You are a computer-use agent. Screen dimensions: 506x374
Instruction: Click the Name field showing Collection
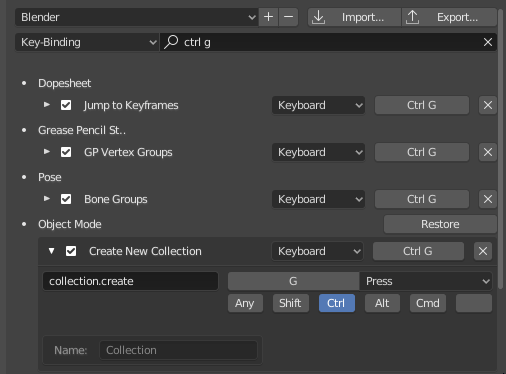[178, 350]
